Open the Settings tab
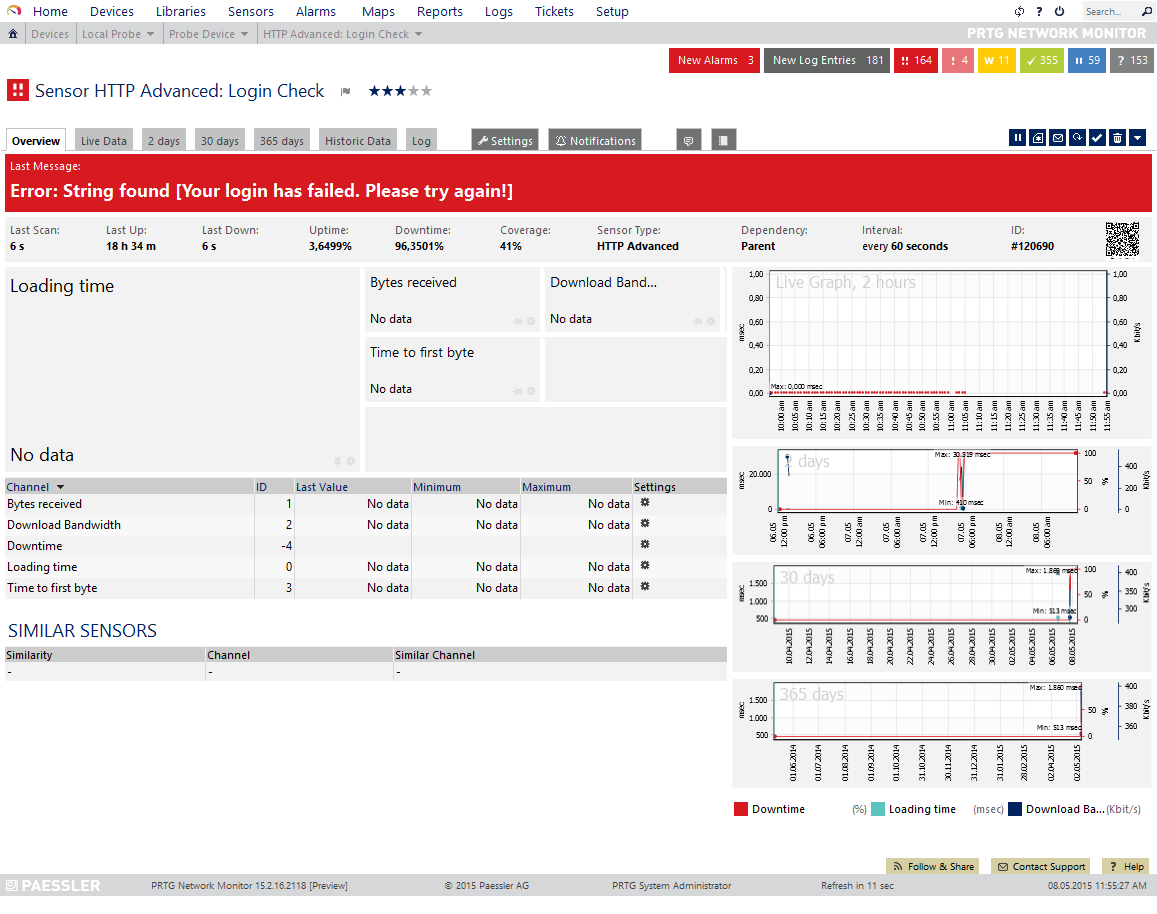 point(505,140)
